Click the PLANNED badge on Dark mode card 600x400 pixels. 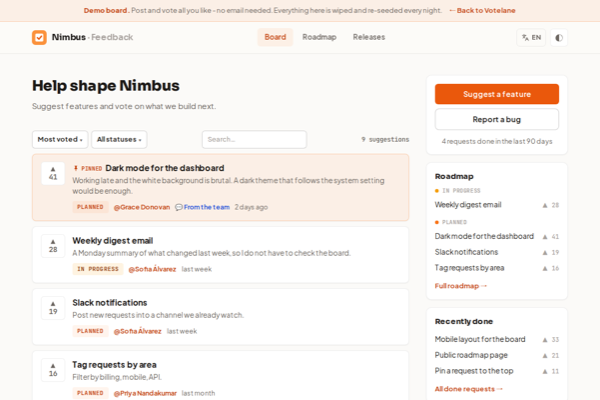[x=90, y=207]
